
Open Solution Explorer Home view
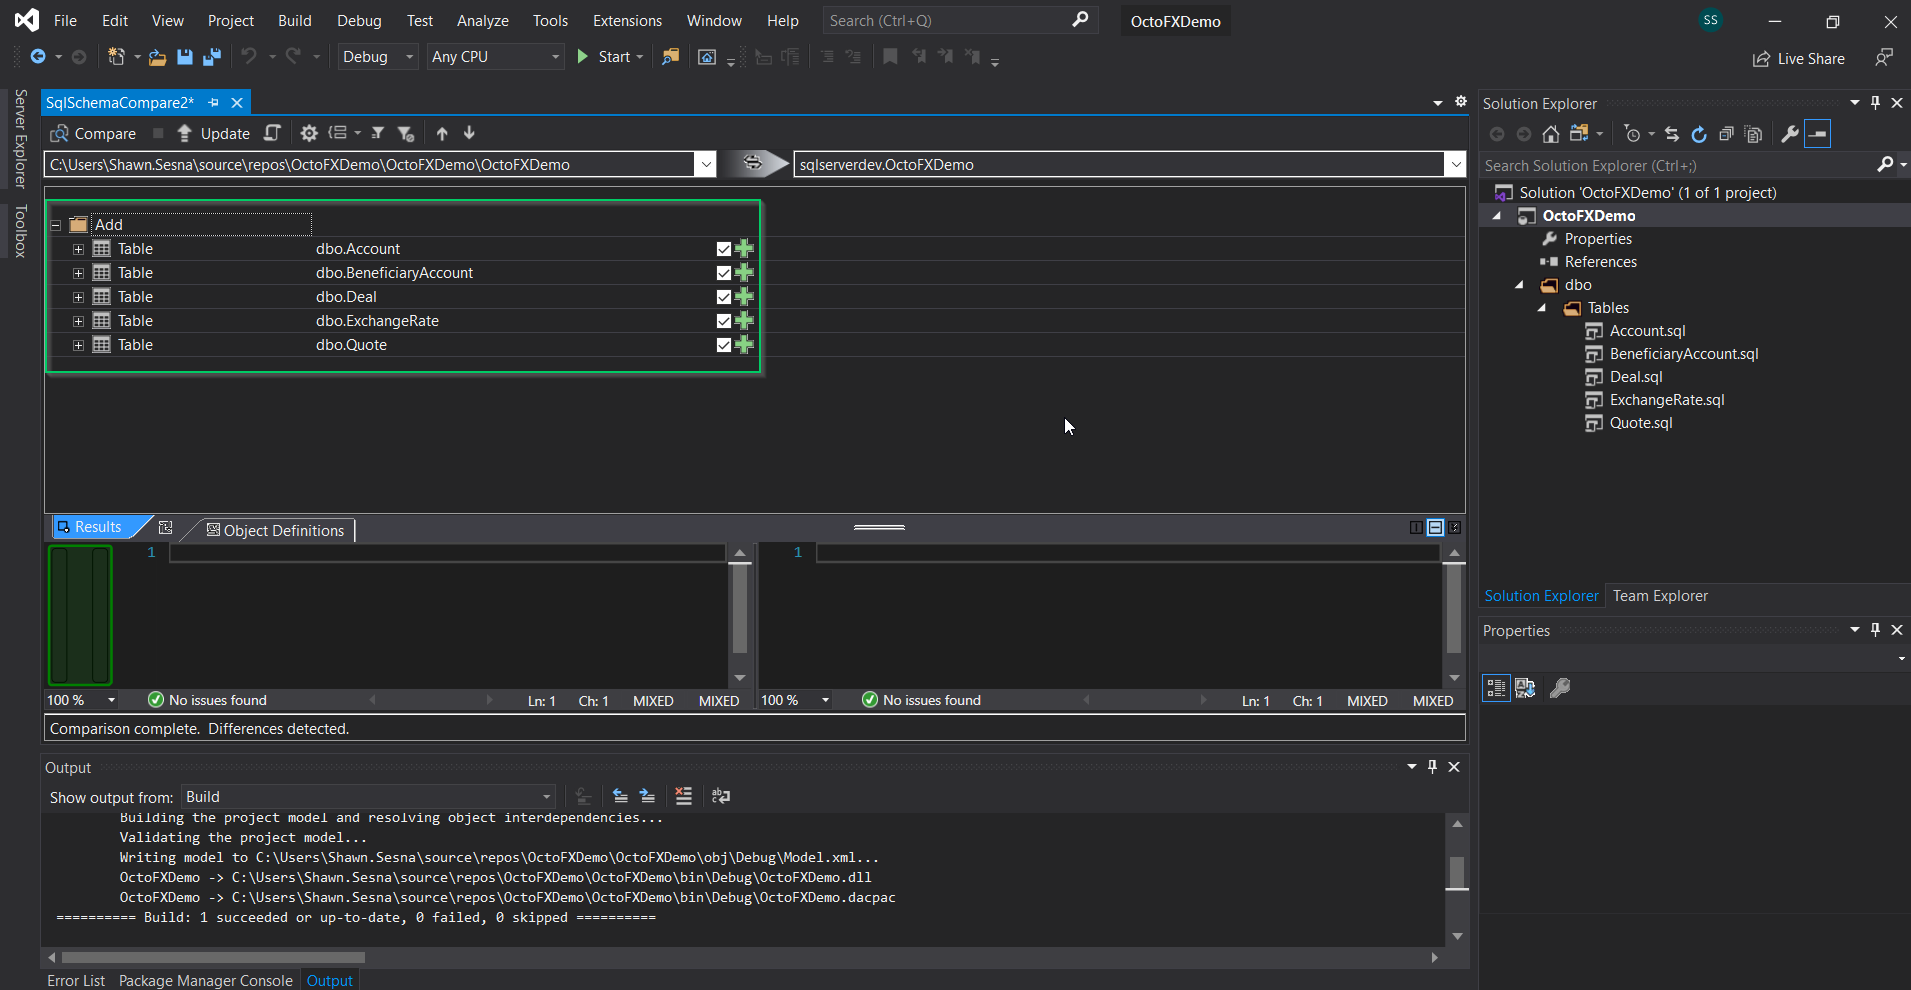coord(1551,134)
